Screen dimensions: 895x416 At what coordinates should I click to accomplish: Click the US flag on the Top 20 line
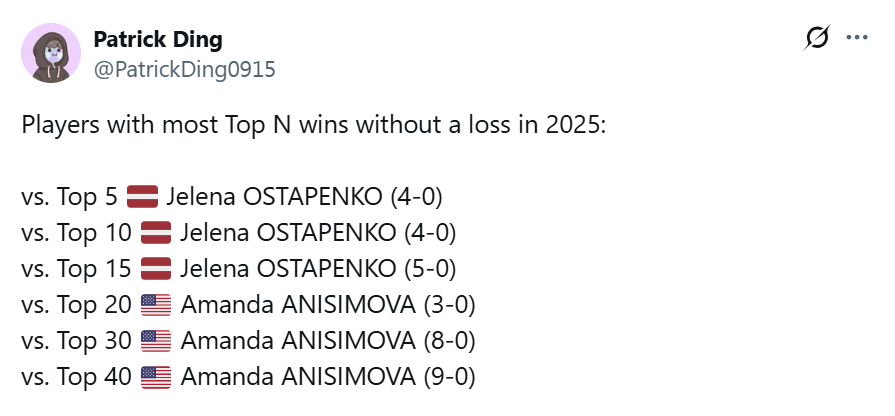point(156,305)
